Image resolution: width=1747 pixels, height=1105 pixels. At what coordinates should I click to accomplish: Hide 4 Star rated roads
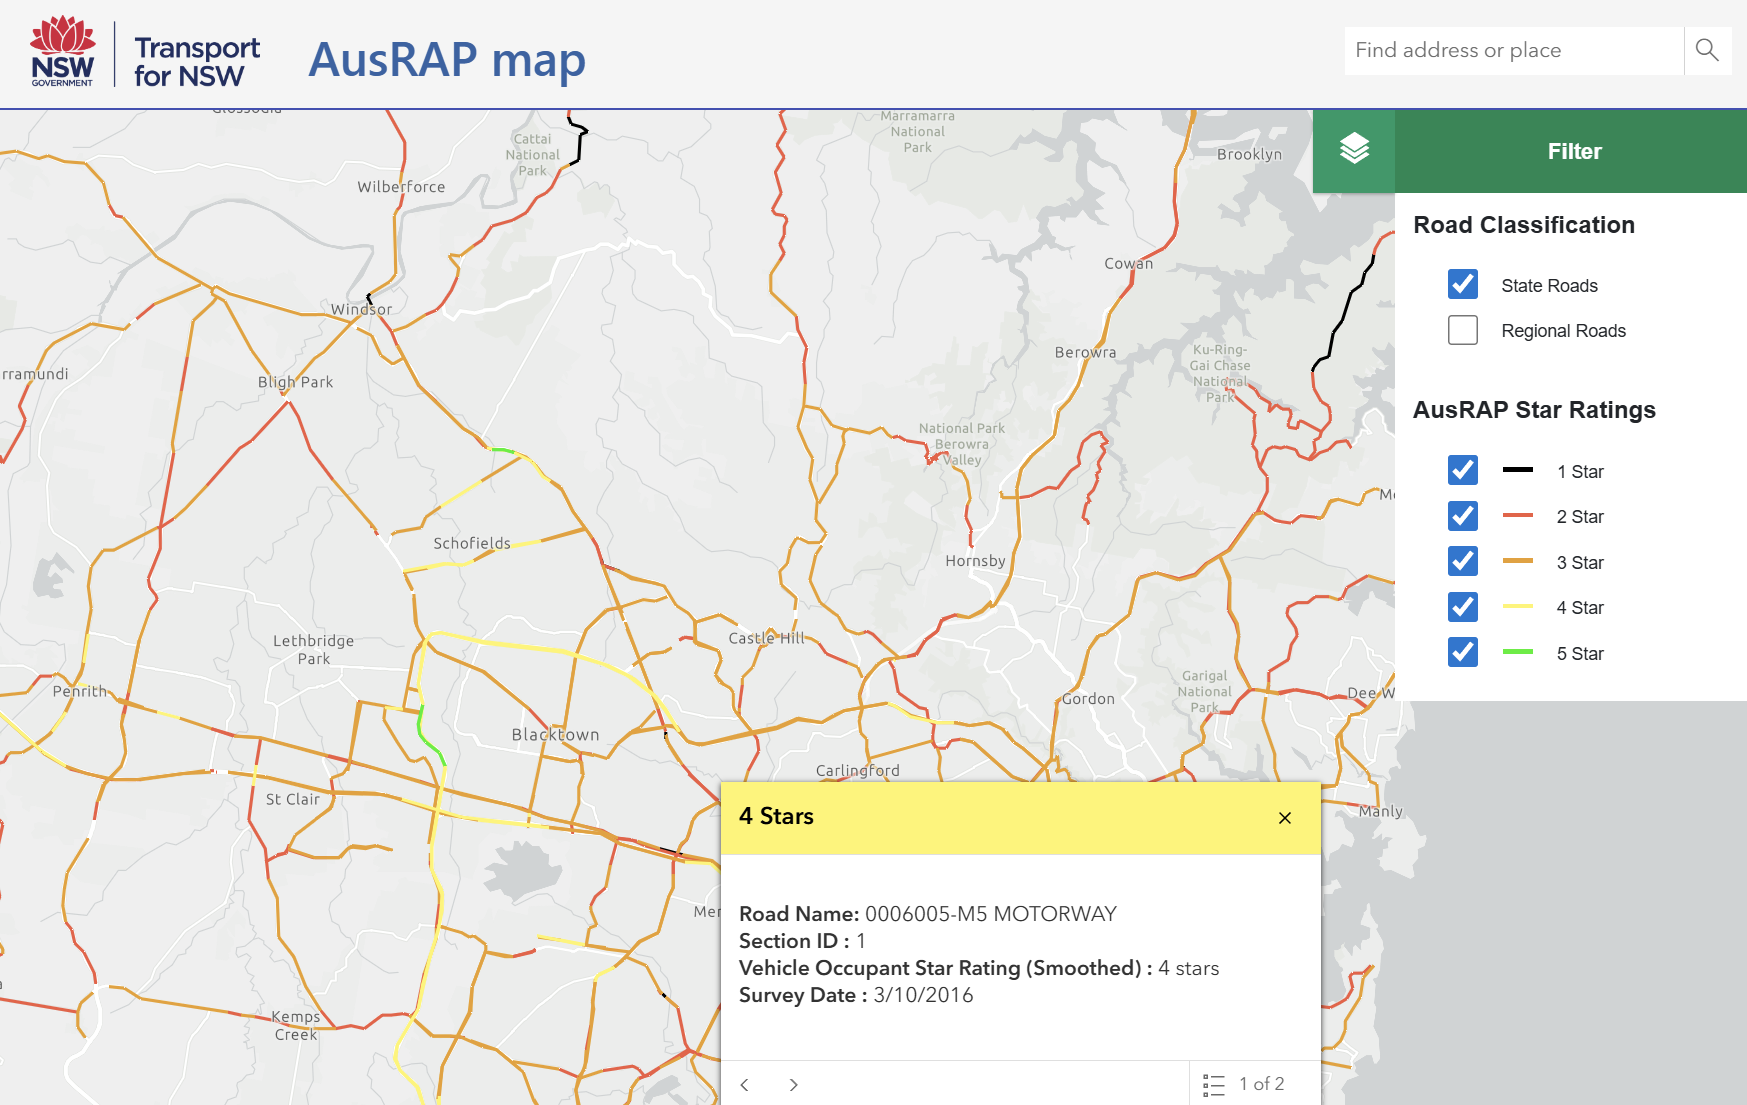click(1463, 607)
